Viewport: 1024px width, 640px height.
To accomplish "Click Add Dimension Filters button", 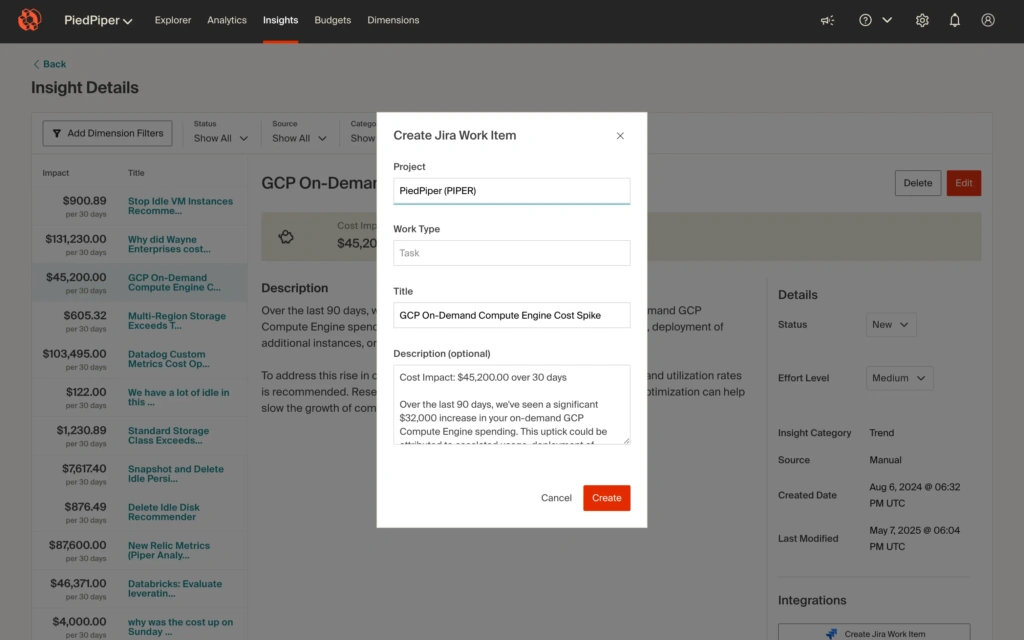I will click(x=108, y=133).
